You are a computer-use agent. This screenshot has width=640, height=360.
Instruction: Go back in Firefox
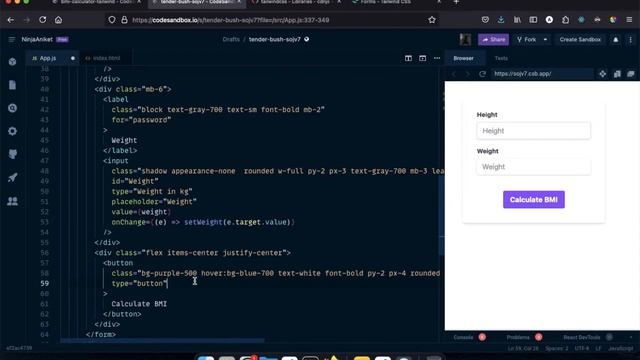tap(11, 20)
